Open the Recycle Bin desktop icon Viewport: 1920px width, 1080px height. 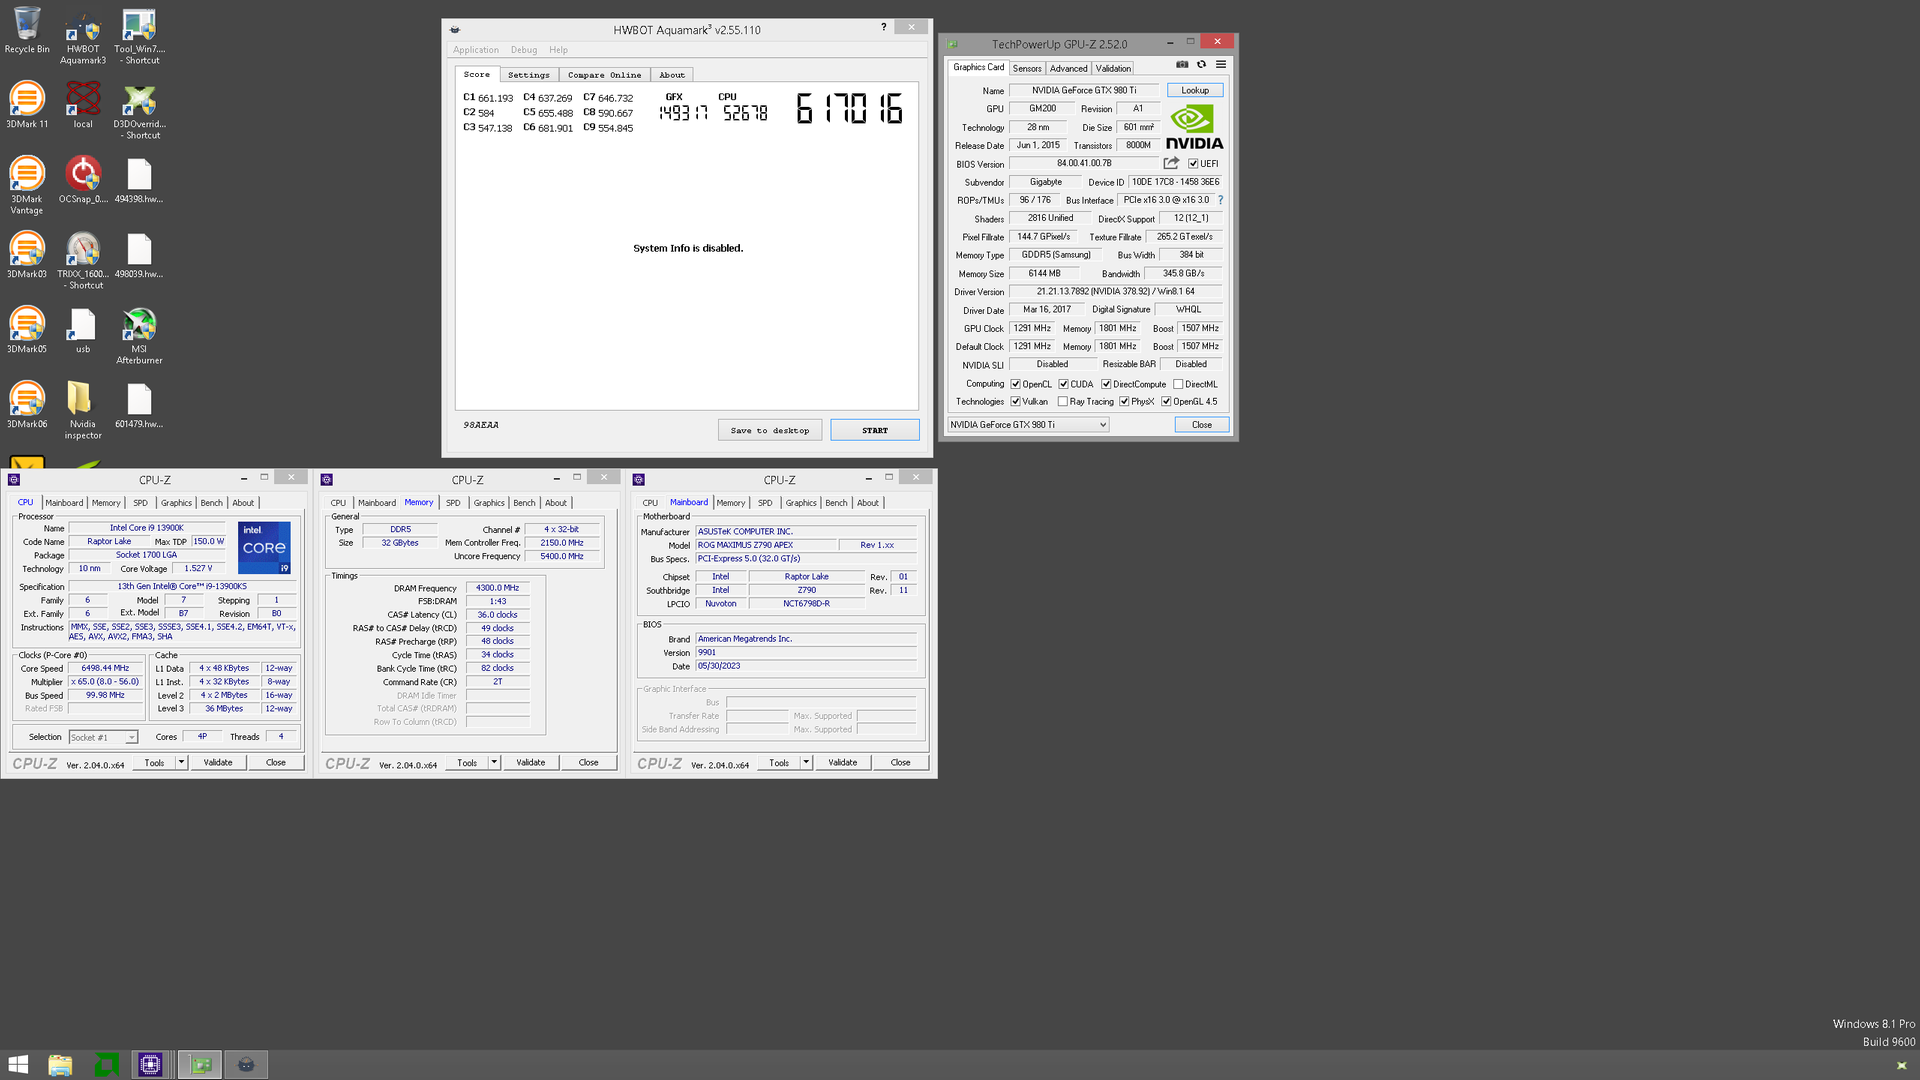[x=27, y=30]
